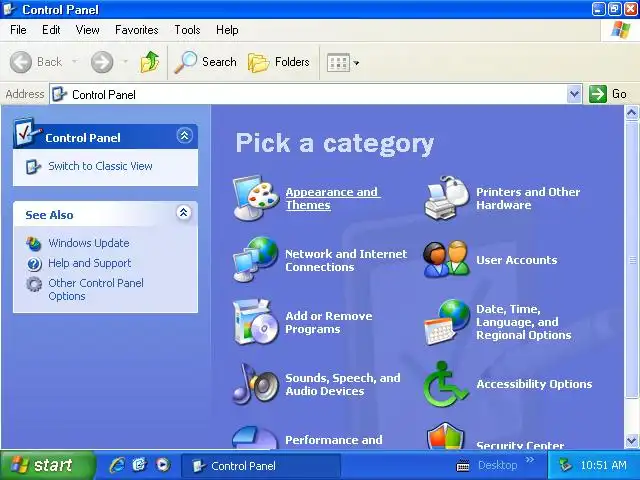Open the View menu
This screenshot has height=480, width=640.
click(x=87, y=30)
